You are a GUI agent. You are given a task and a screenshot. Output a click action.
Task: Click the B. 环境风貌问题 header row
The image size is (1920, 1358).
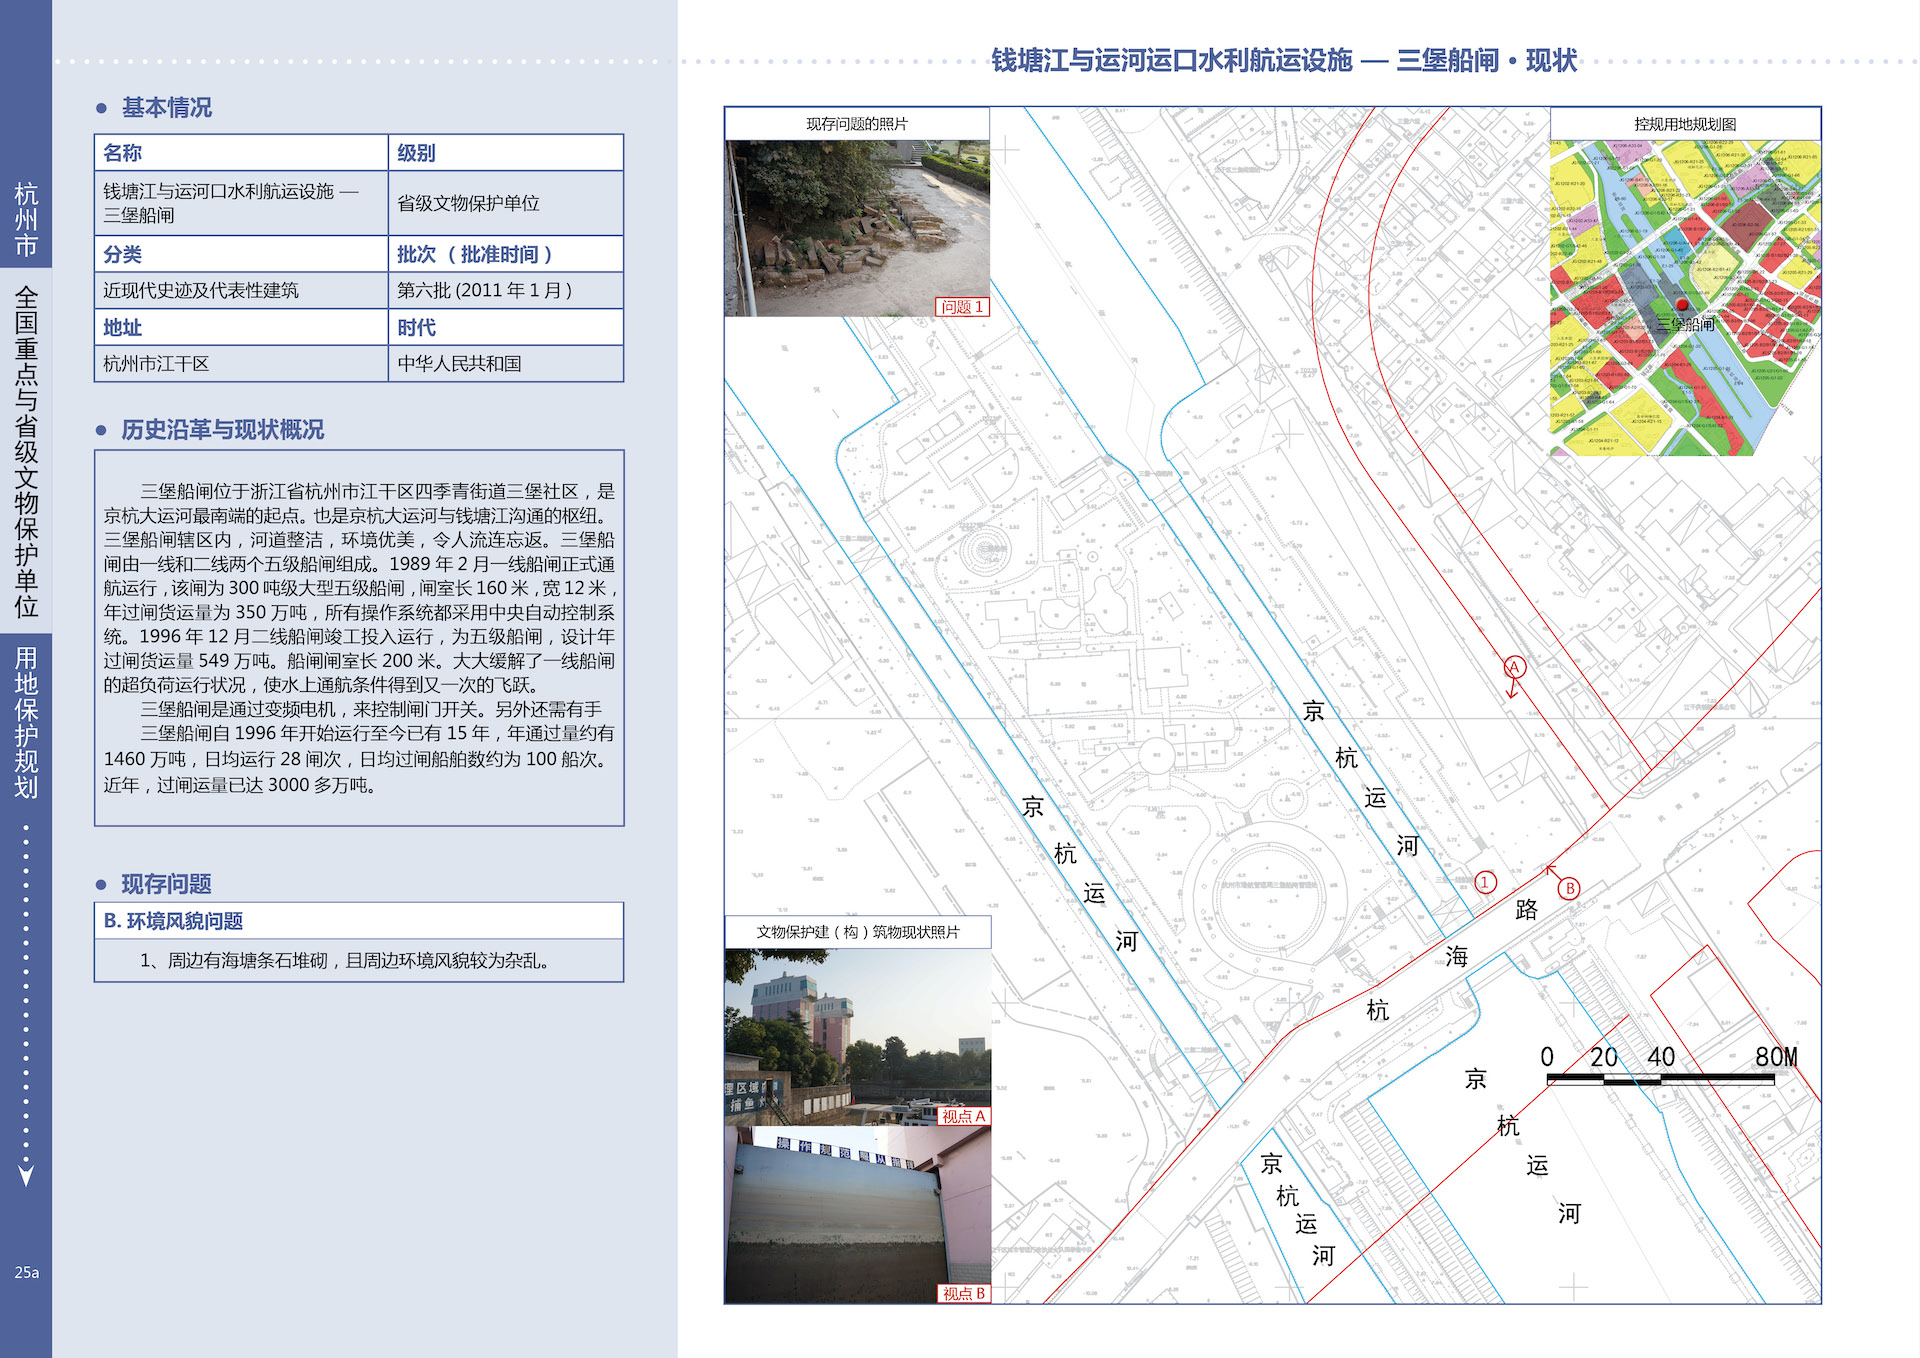[x=359, y=921]
